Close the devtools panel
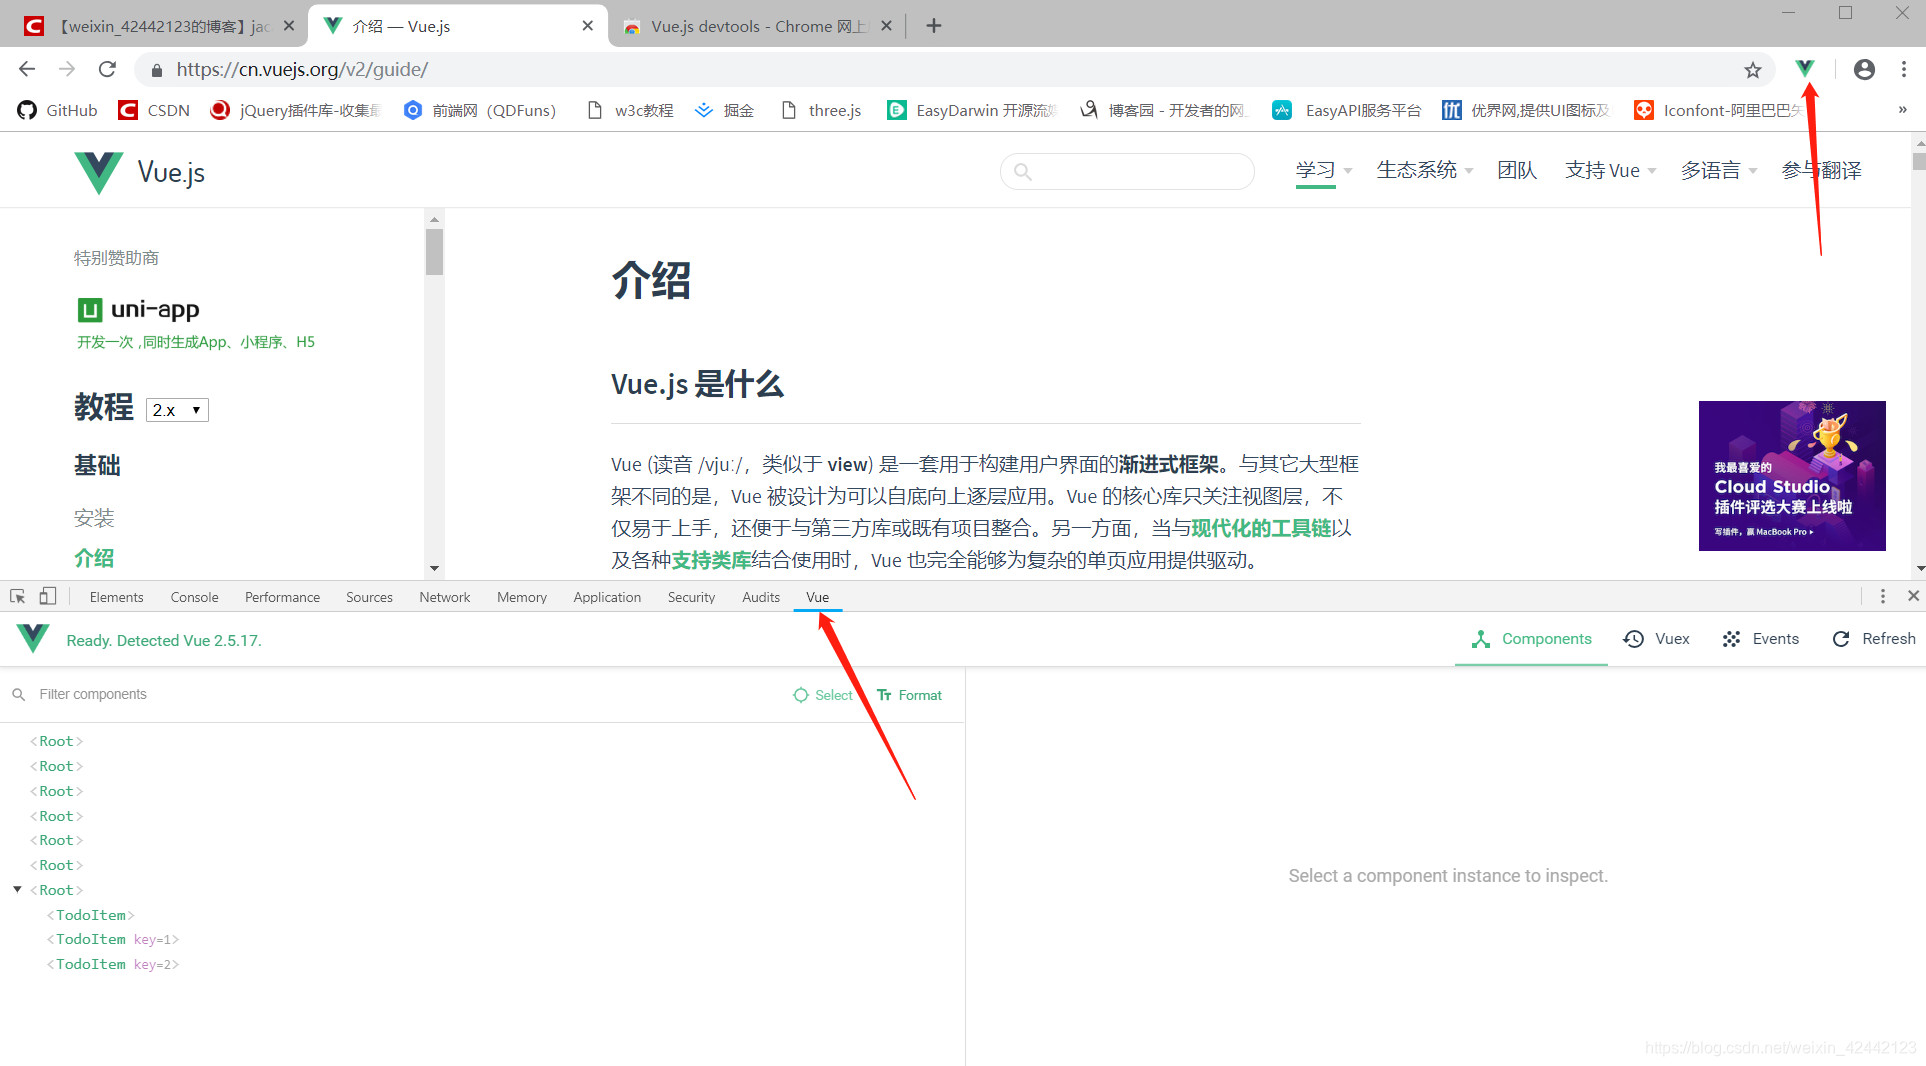This screenshot has width=1926, height=1066. [x=1912, y=596]
